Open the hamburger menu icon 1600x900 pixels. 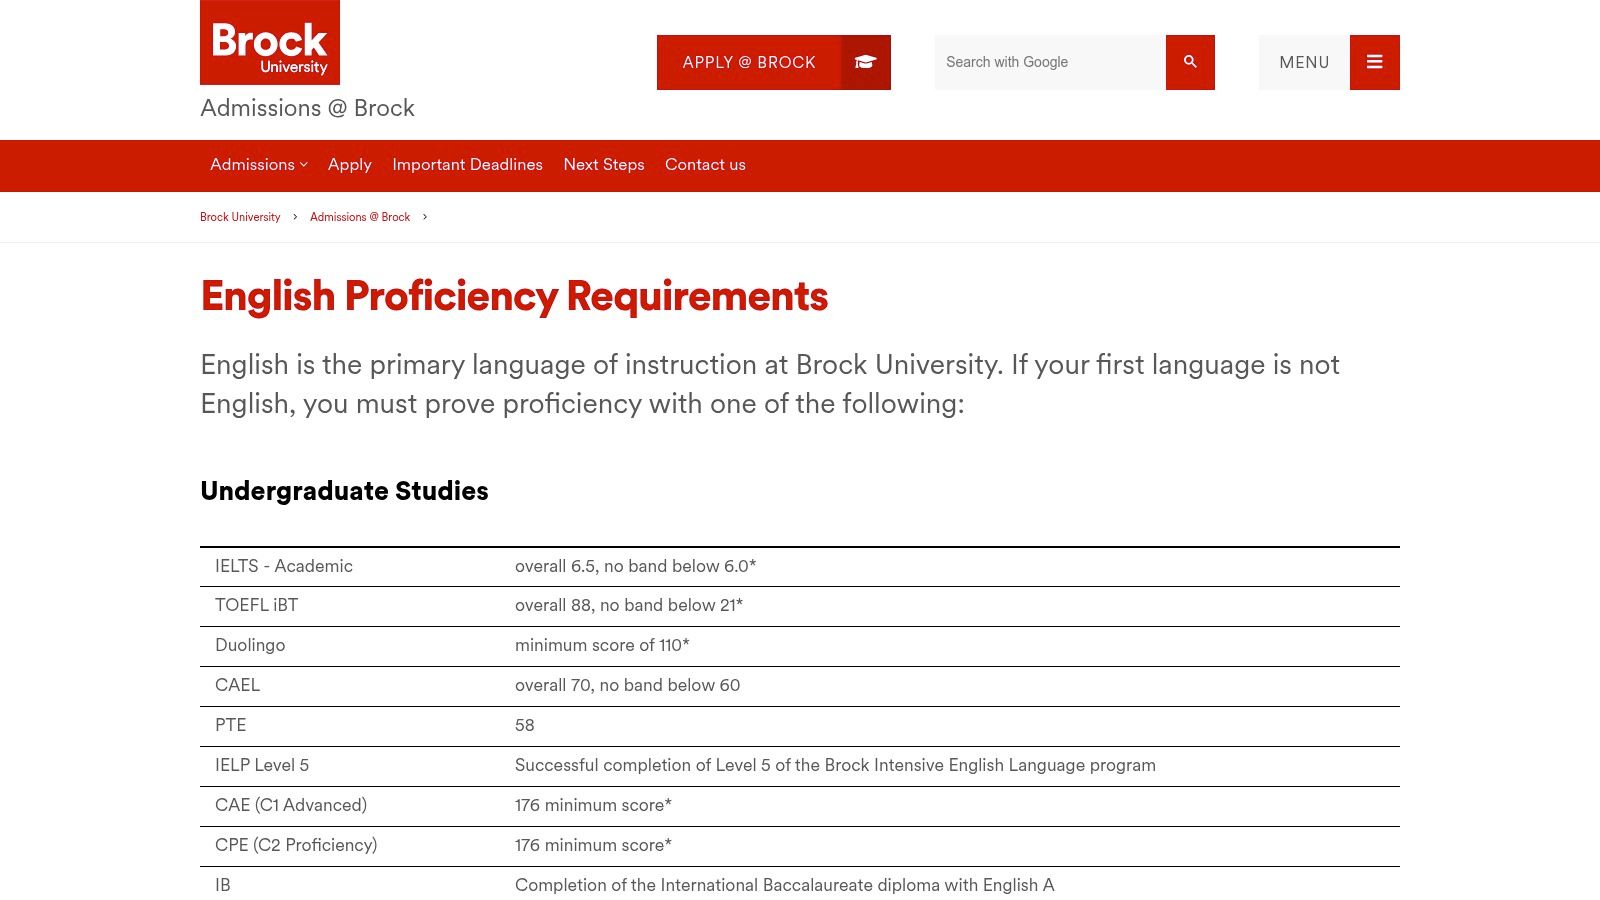[1375, 62]
